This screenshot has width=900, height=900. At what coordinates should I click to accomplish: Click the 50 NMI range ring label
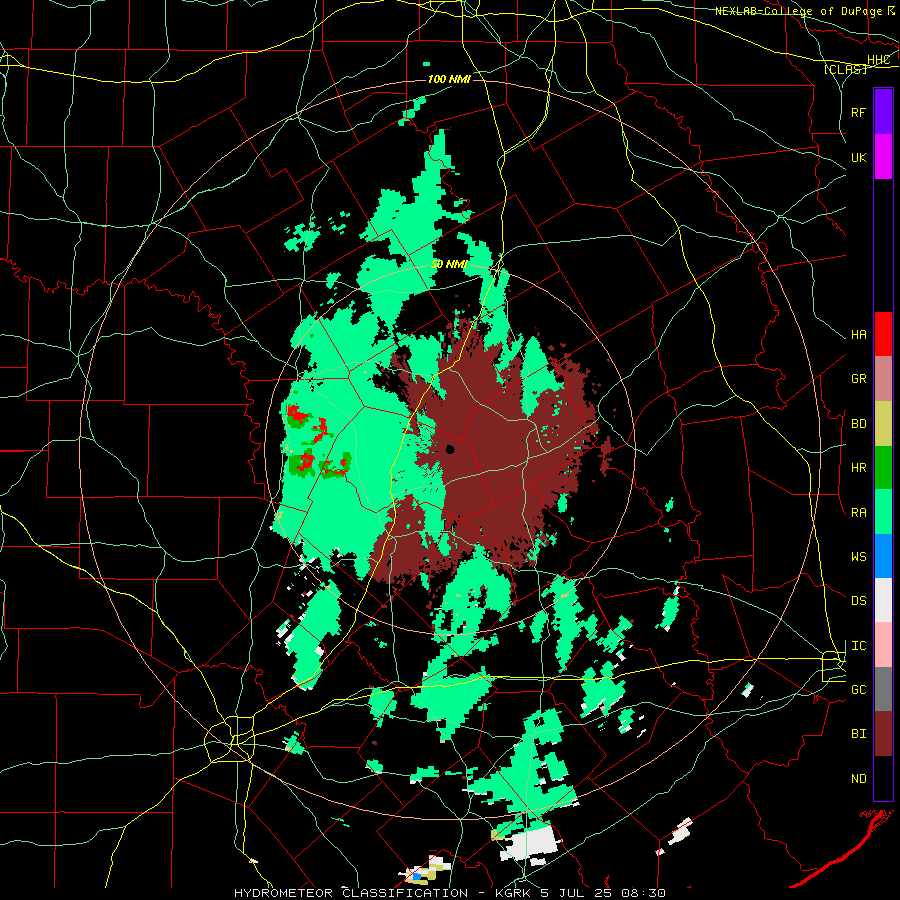tap(449, 265)
